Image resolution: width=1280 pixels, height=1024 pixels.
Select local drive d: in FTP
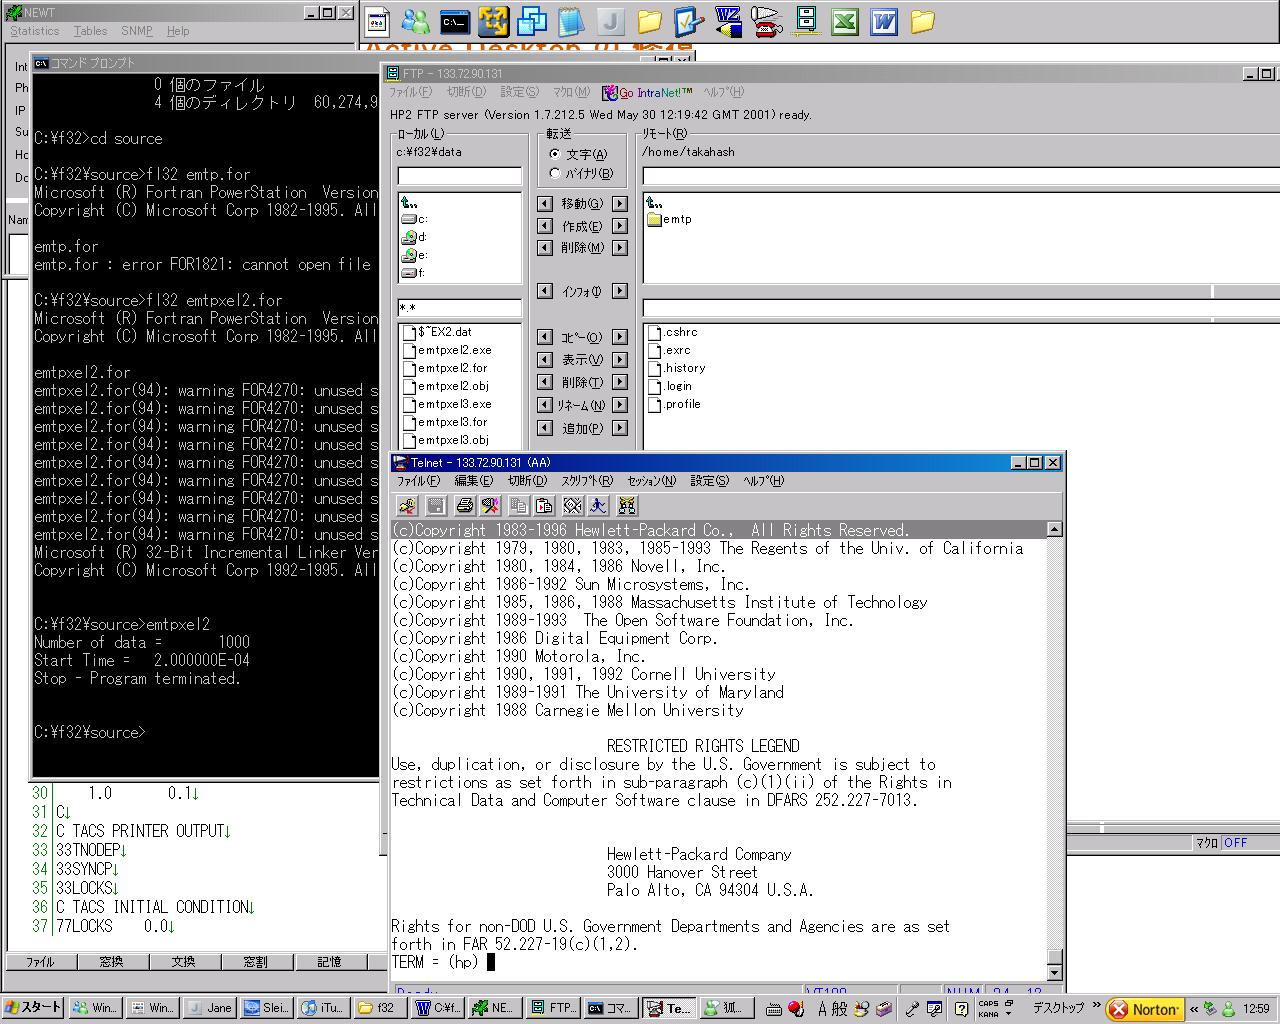414,237
